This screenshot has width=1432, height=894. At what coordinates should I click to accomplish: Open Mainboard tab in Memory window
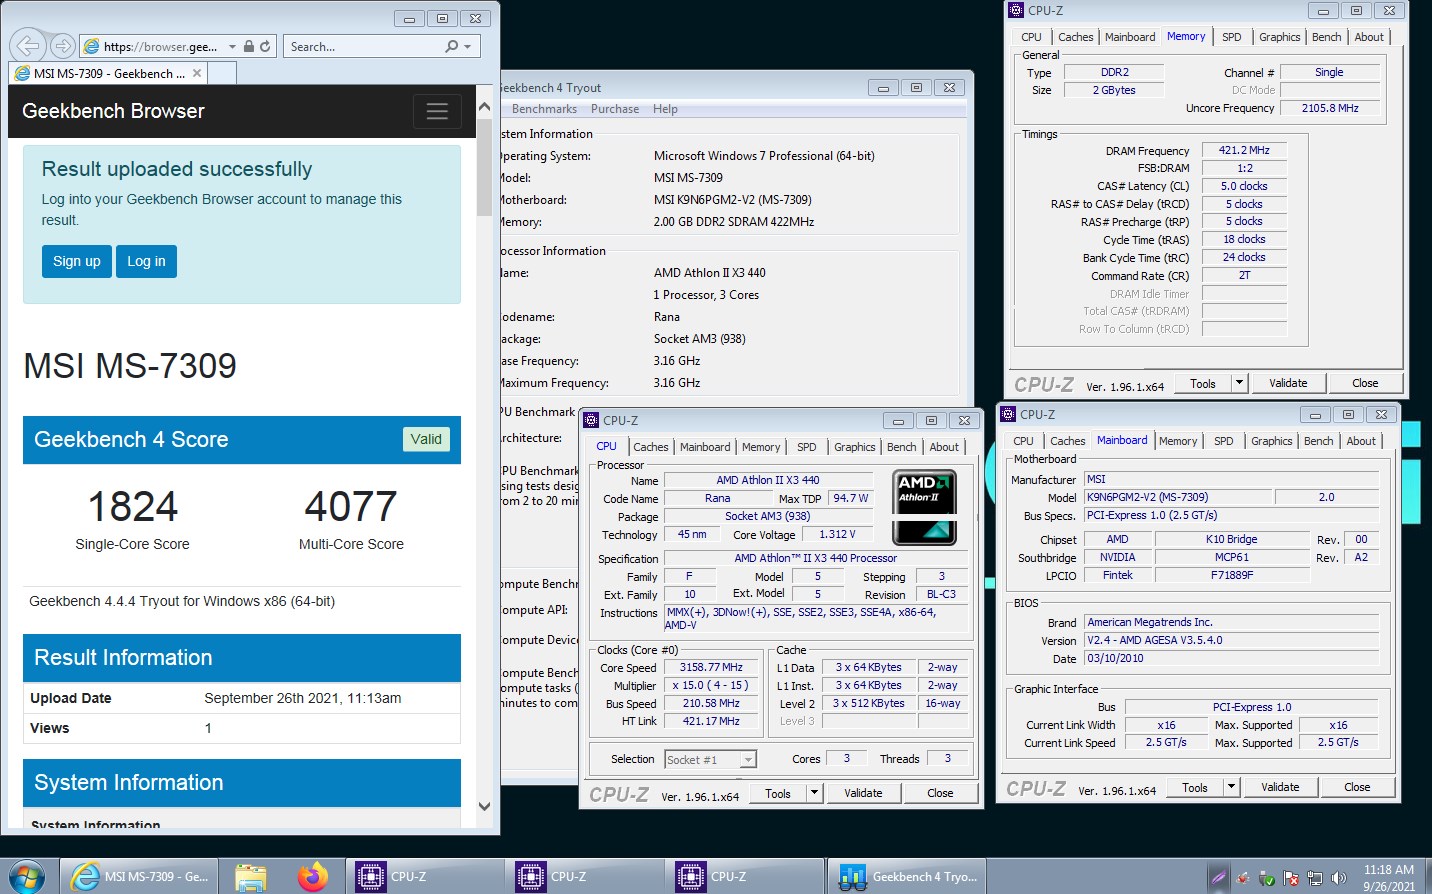point(1130,37)
